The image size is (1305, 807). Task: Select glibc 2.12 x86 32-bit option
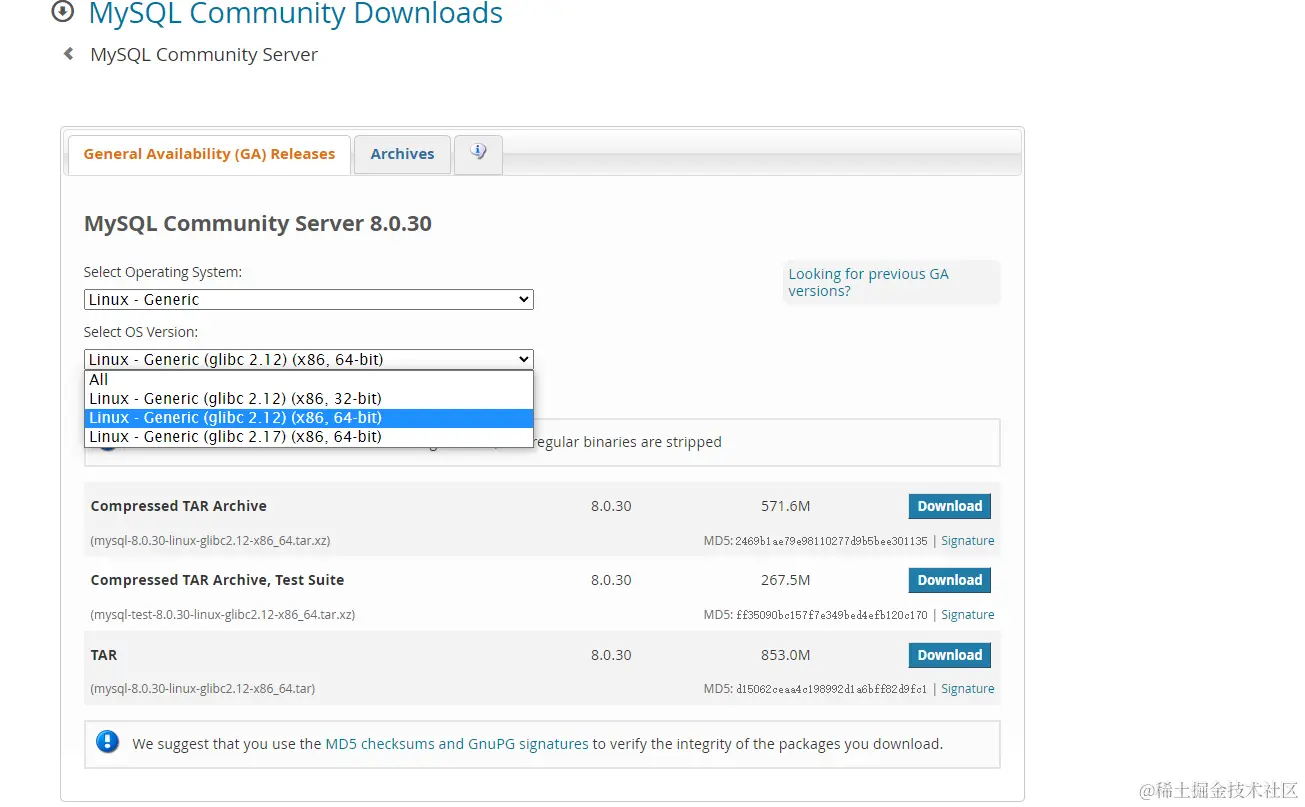click(x=309, y=399)
